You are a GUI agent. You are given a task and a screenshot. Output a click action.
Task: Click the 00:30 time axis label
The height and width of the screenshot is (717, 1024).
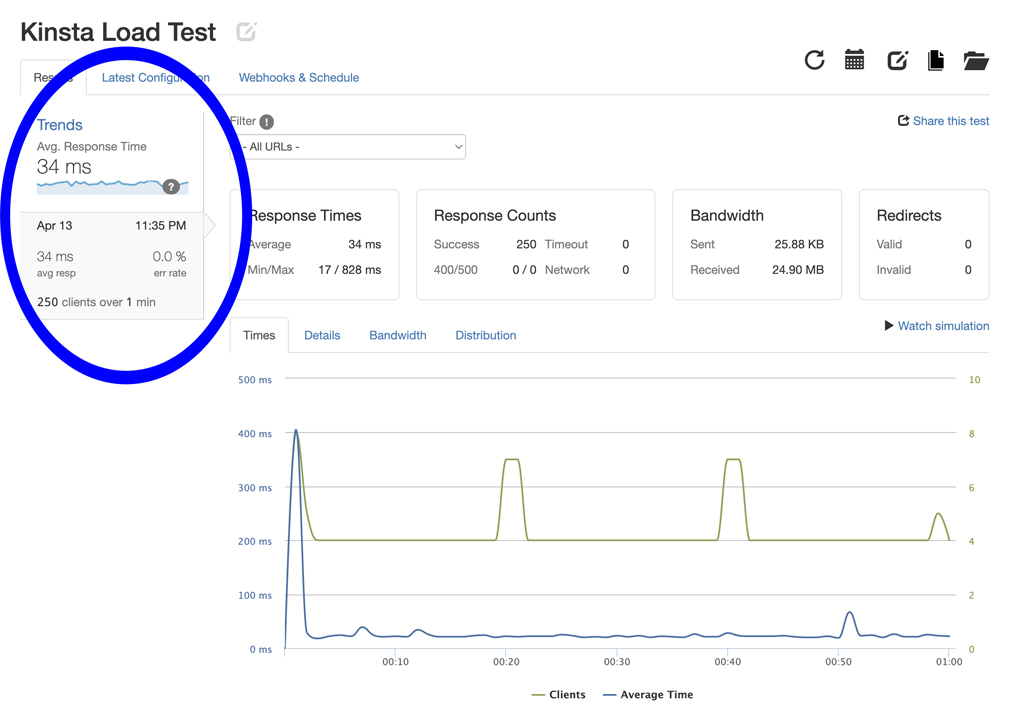pos(616,662)
